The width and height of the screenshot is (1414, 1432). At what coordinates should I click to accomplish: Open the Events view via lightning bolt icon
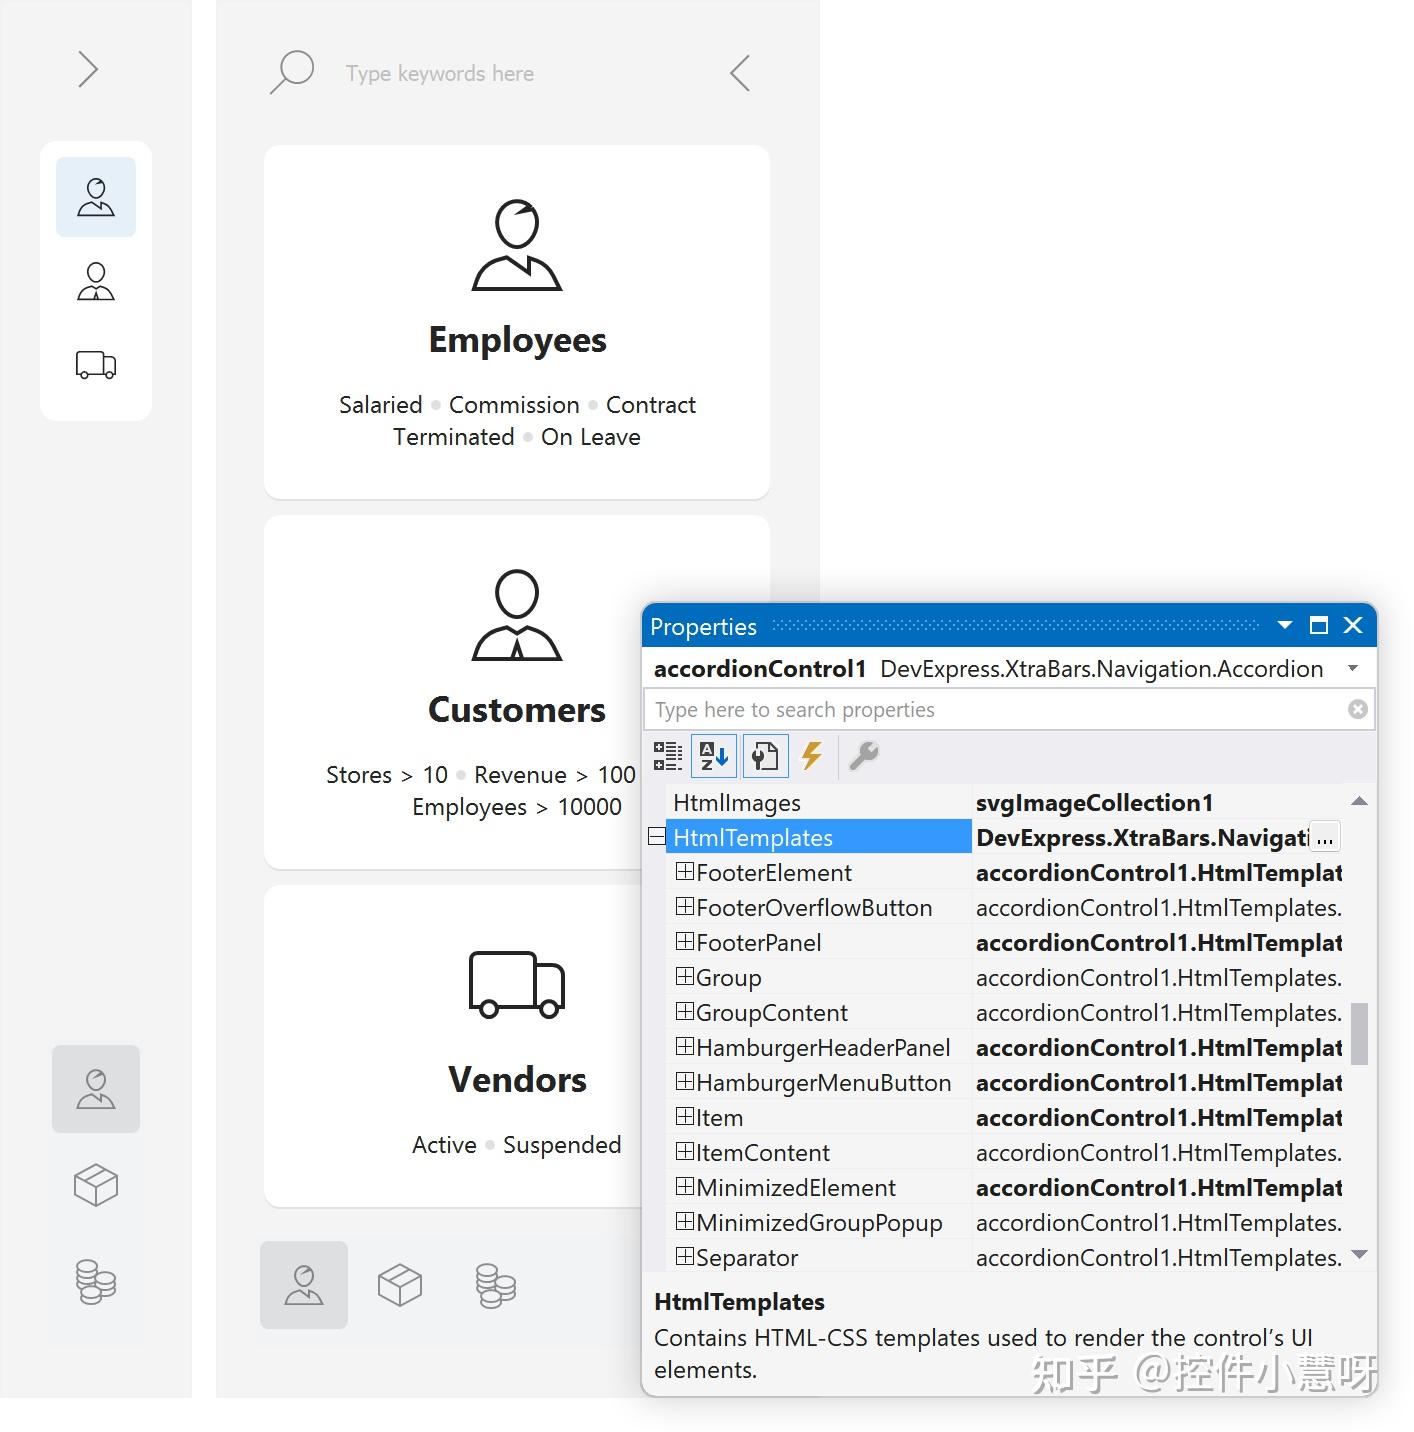pyautogui.click(x=812, y=756)
